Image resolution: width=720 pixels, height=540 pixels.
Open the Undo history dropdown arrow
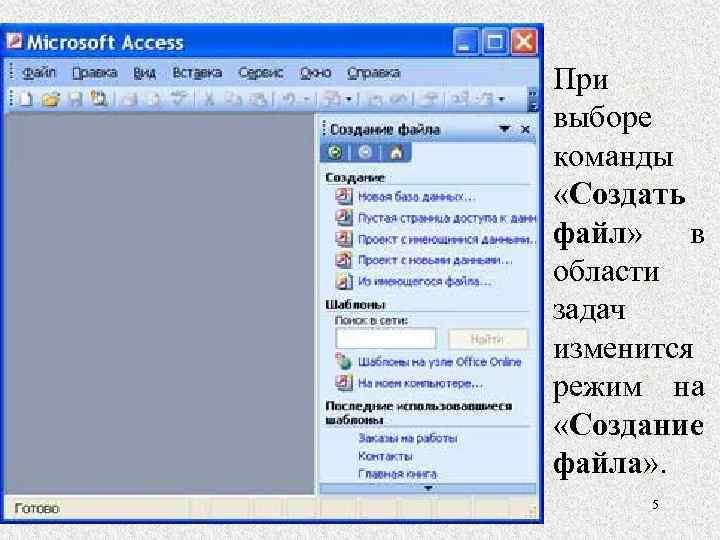[x=306, y=99]
